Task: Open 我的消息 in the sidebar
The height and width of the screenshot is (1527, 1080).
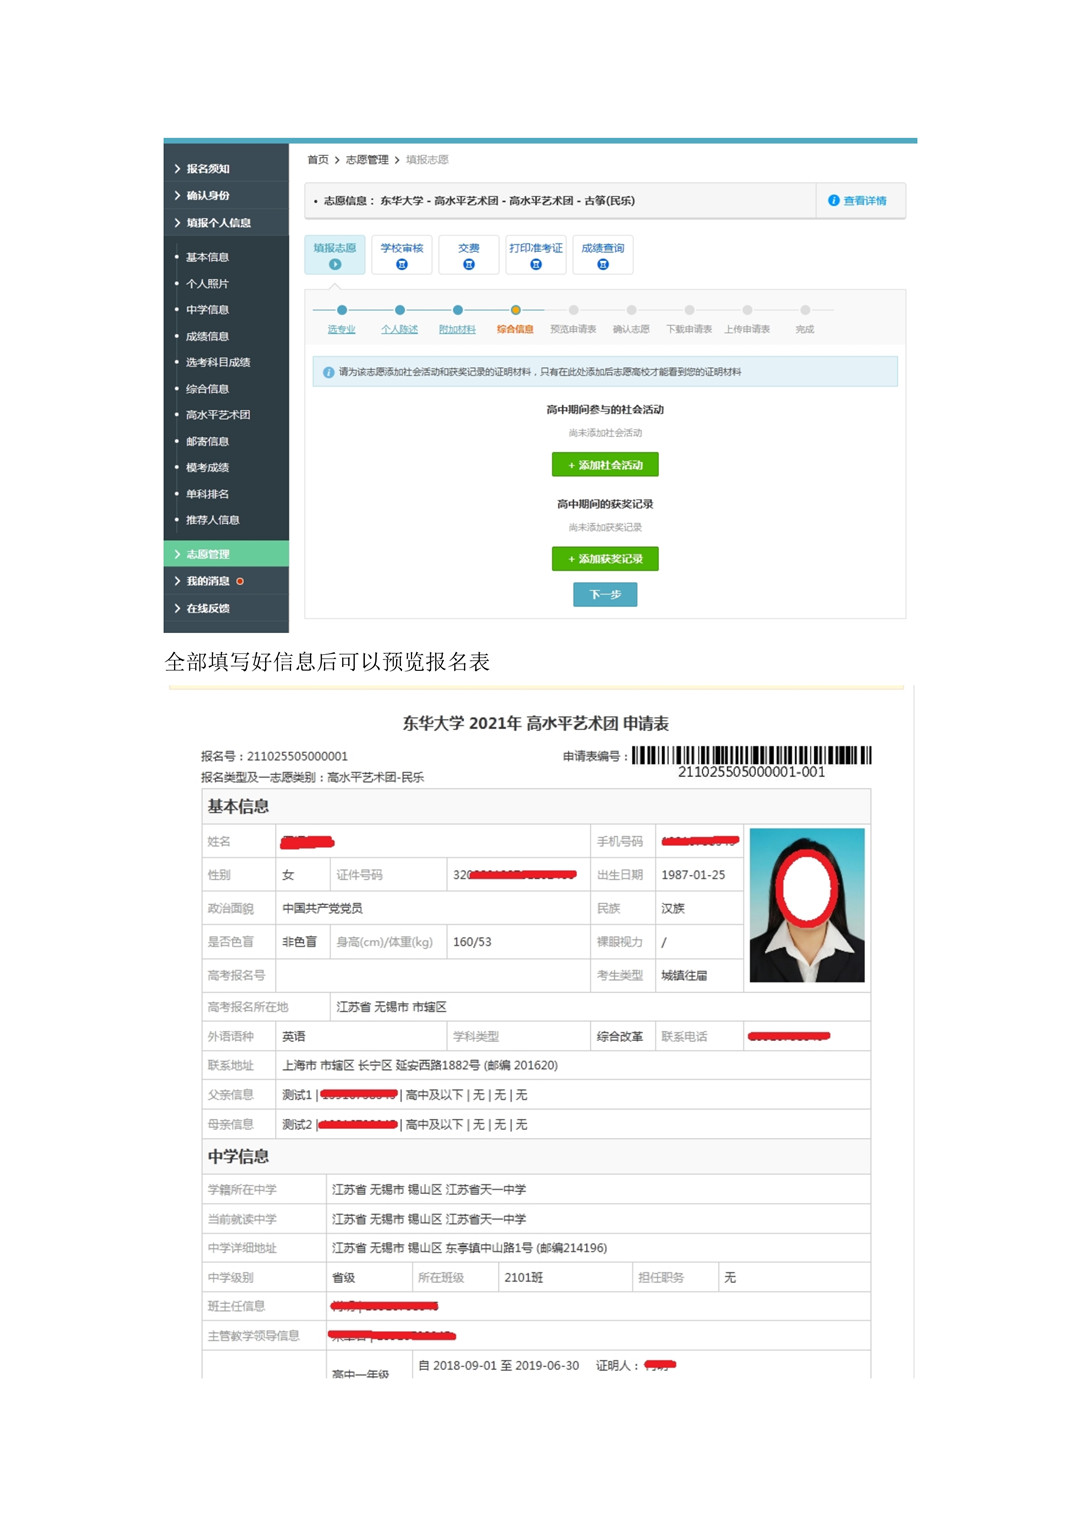Action: pos(226,581)
